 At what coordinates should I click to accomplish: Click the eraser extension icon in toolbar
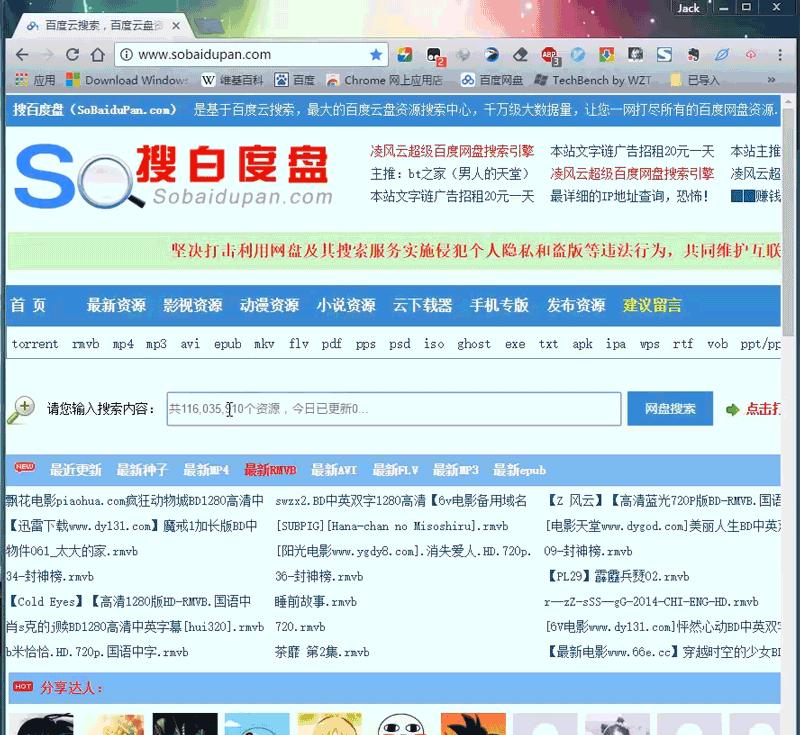(518, 55)
